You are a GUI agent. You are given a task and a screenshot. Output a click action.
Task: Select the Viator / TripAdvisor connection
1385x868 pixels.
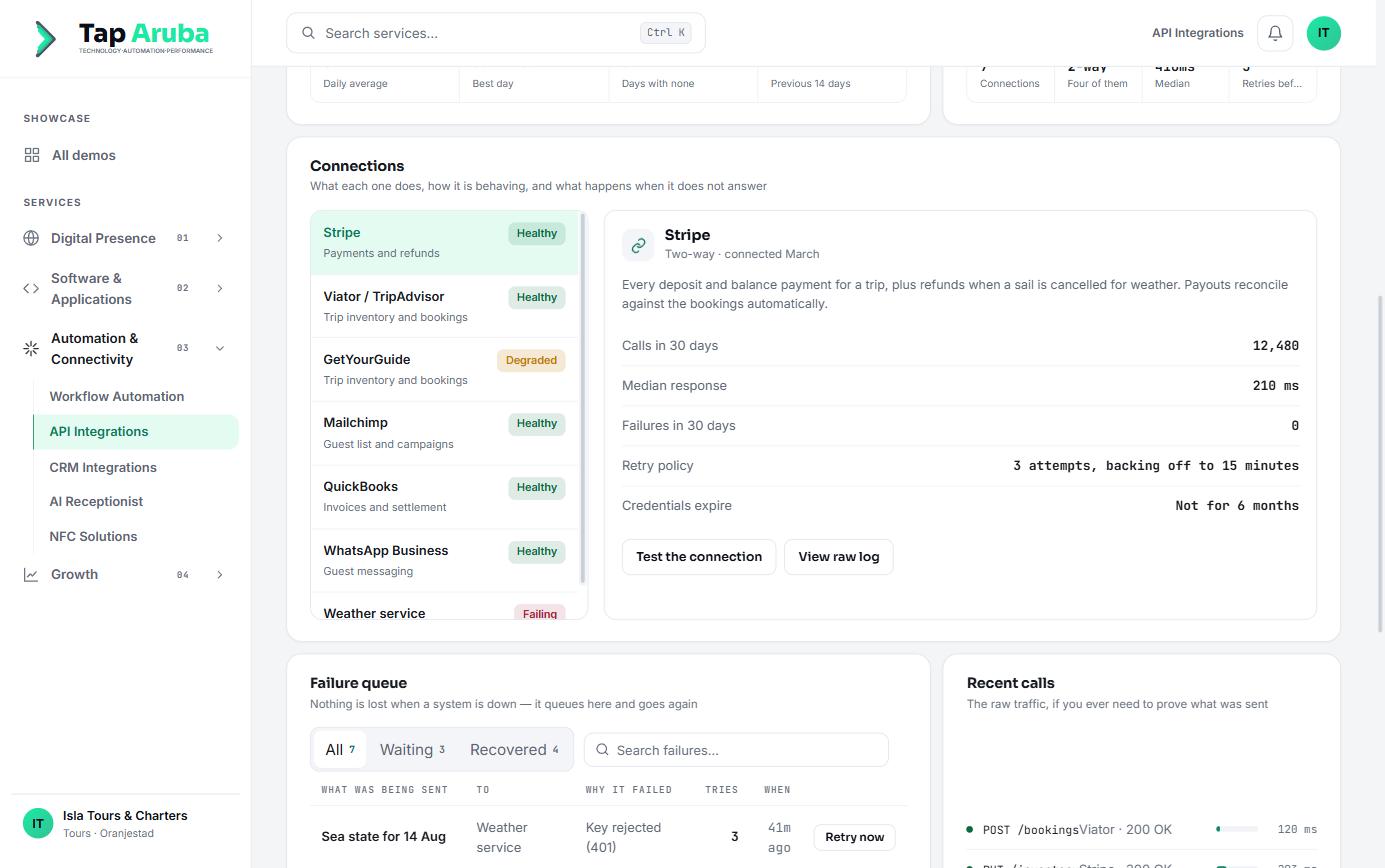tap(444, 306)
